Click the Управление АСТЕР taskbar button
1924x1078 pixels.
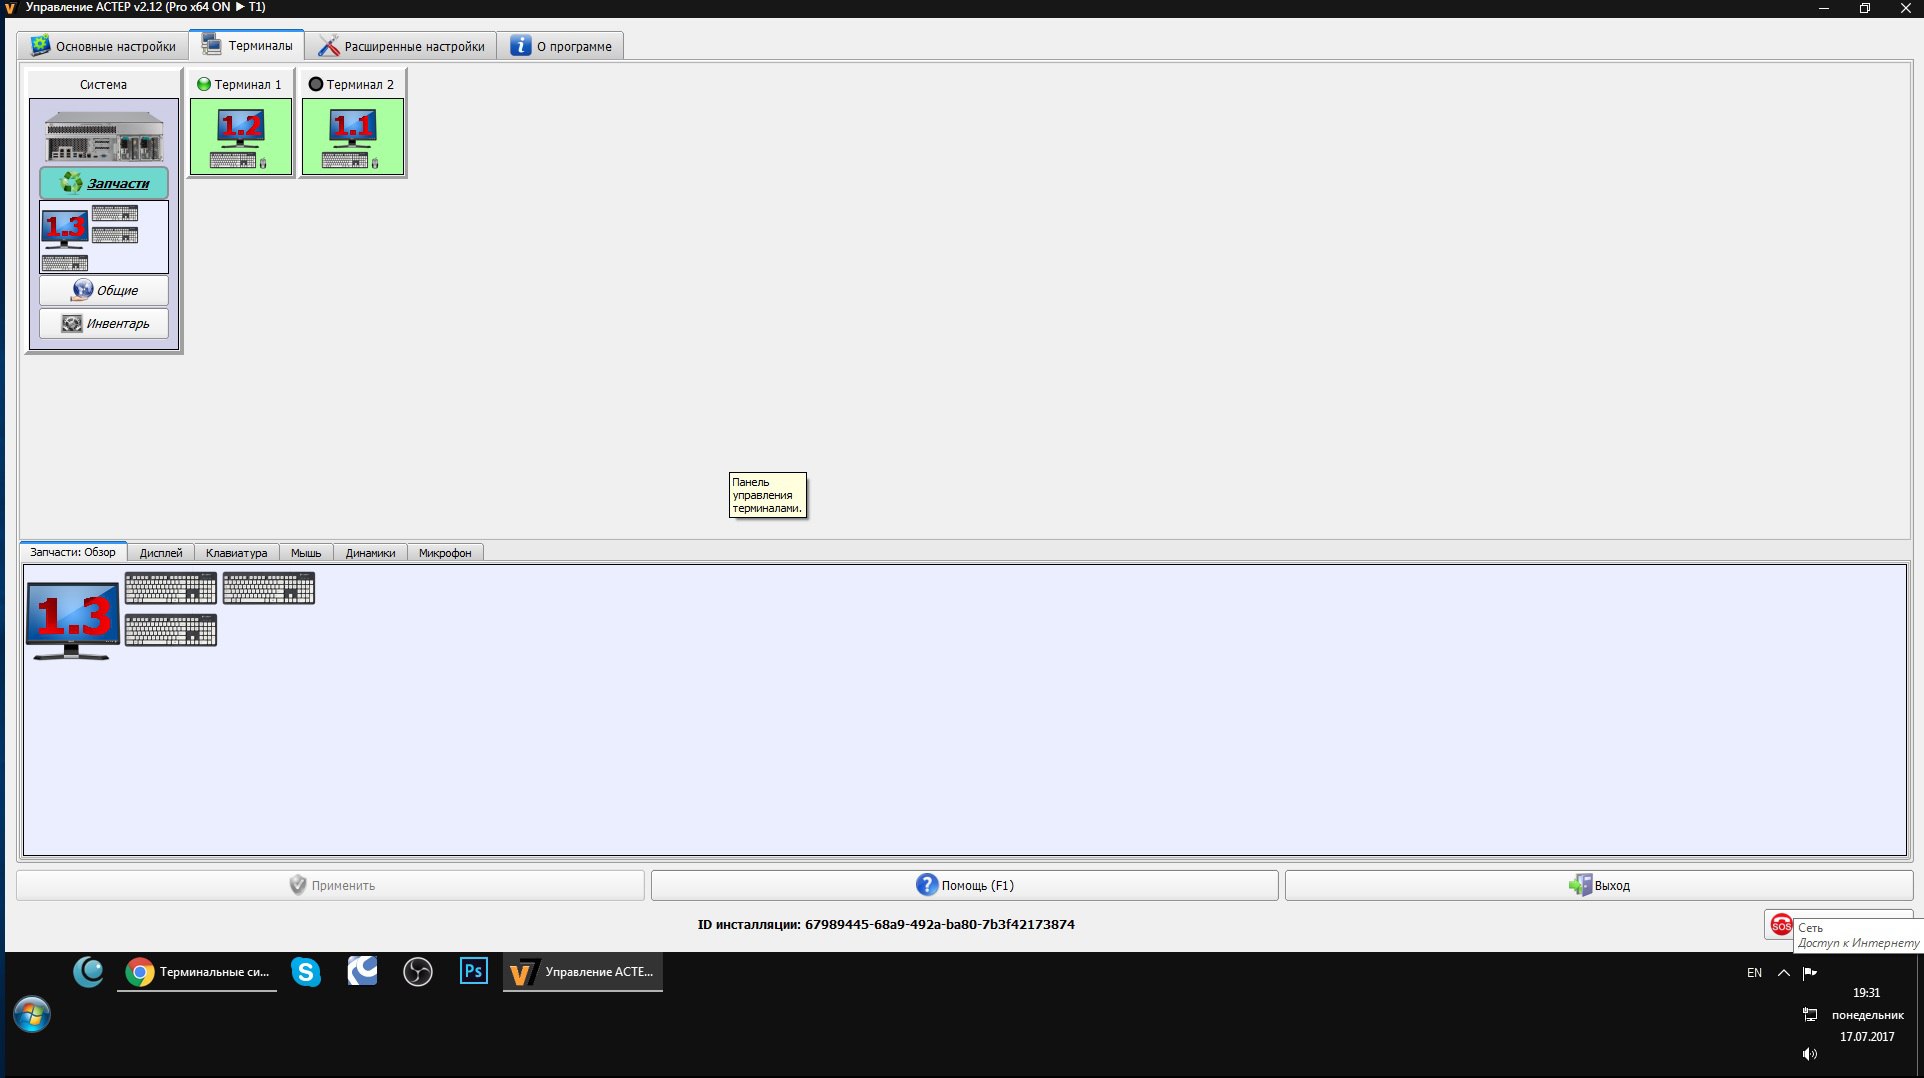coord(583,972)
